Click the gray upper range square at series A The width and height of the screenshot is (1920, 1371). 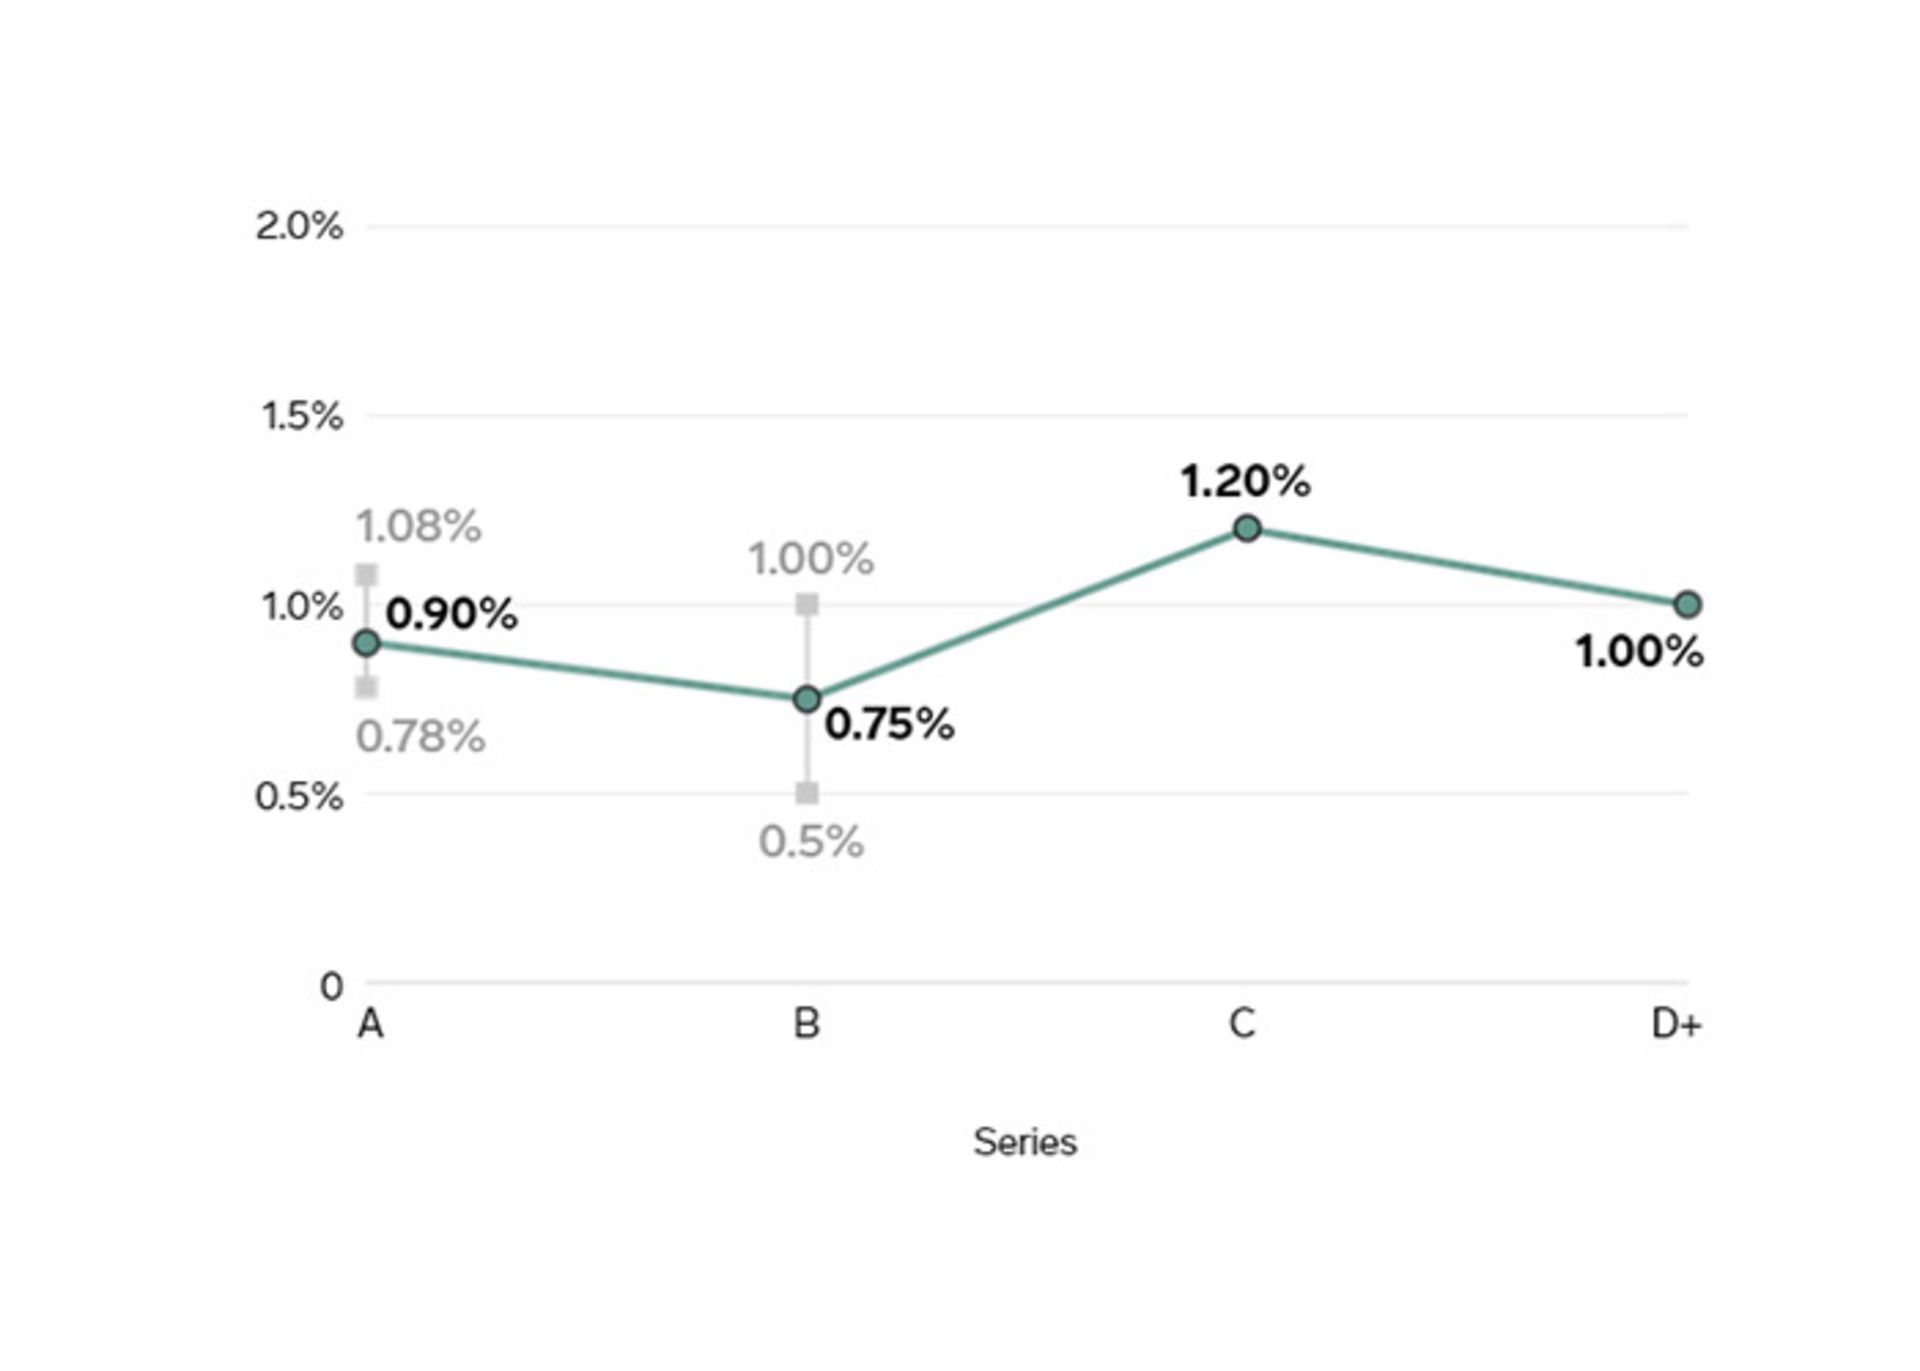point(367,575)
